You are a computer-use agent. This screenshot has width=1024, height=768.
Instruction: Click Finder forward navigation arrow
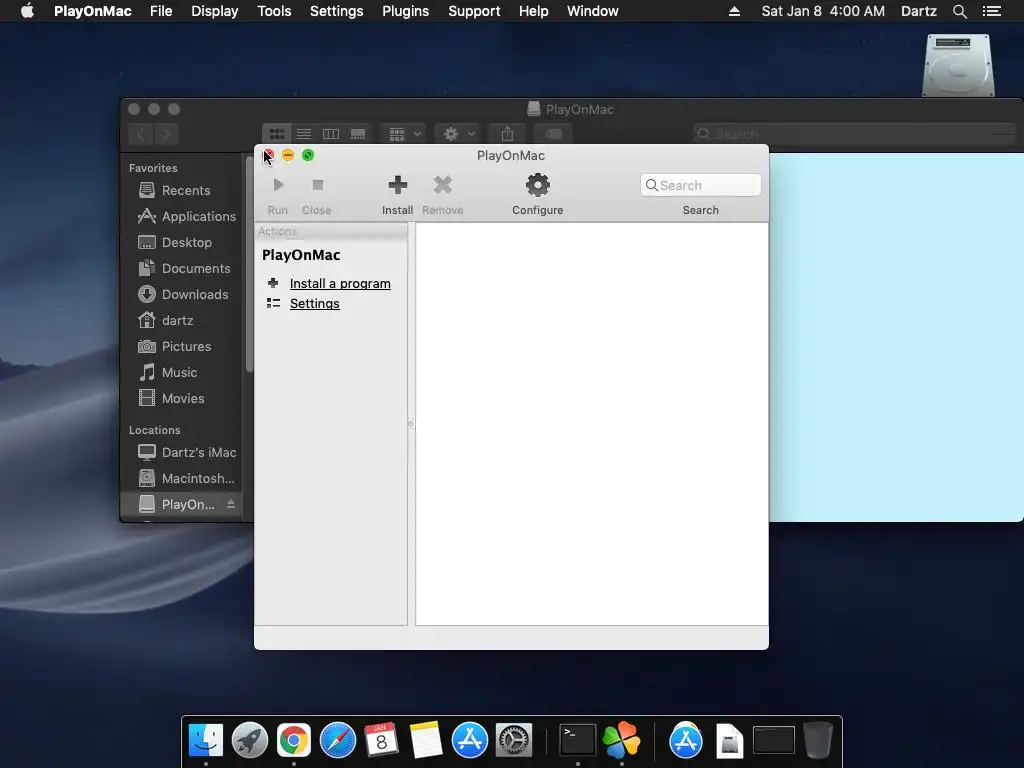coord(167,135)
